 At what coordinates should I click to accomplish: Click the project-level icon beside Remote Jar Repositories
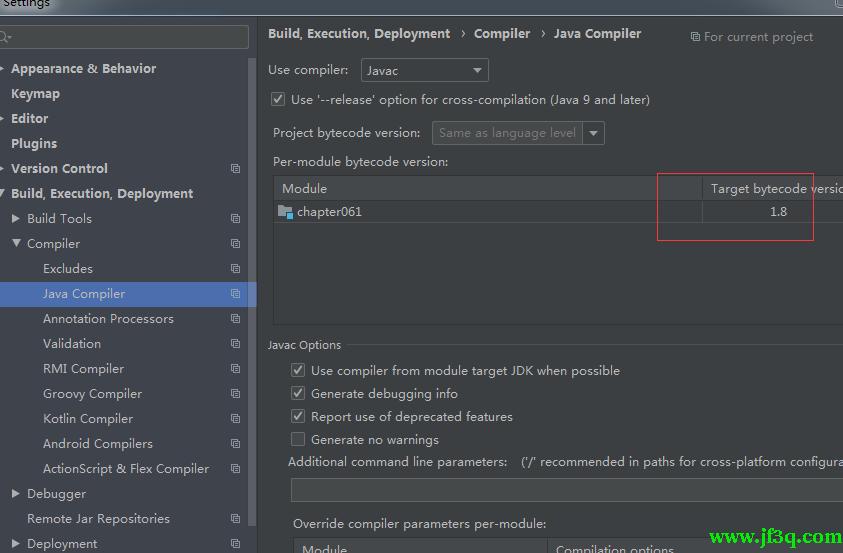[235, 519]
